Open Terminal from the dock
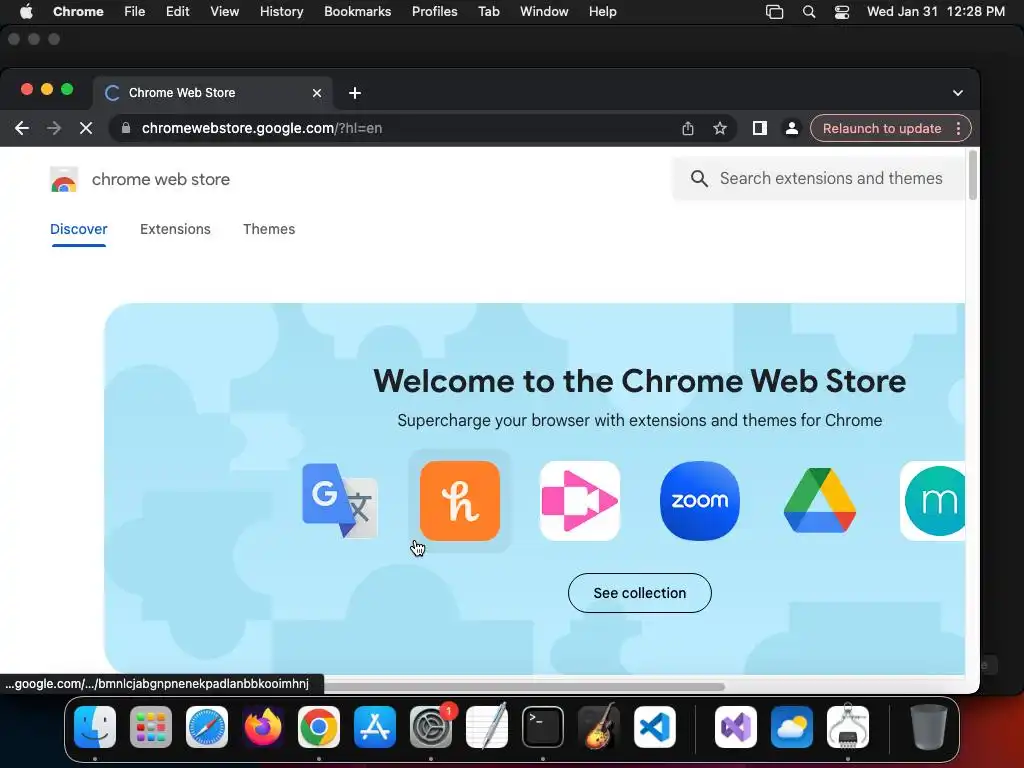This screenshot has width=1024, height=768. coord(543,727)
